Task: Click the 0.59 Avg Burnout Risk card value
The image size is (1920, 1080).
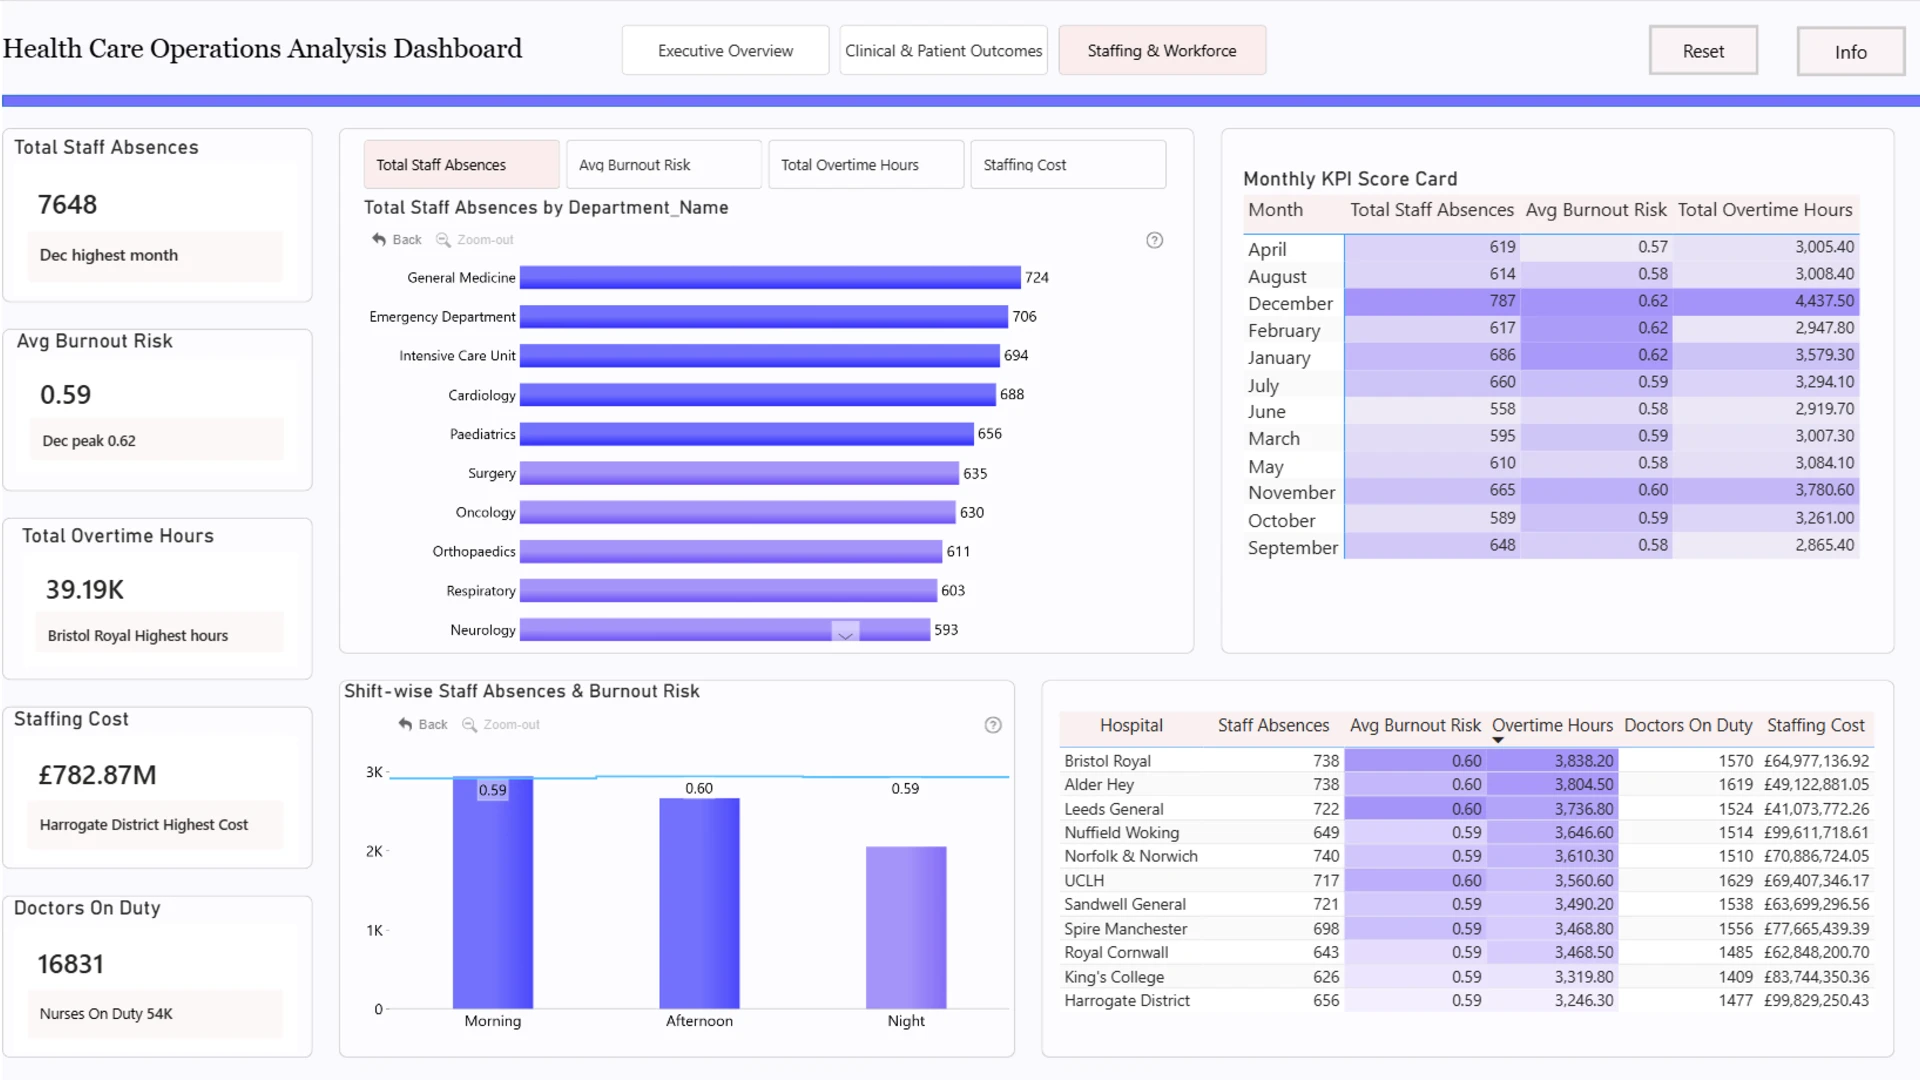Action: click(x=65, y=395)
